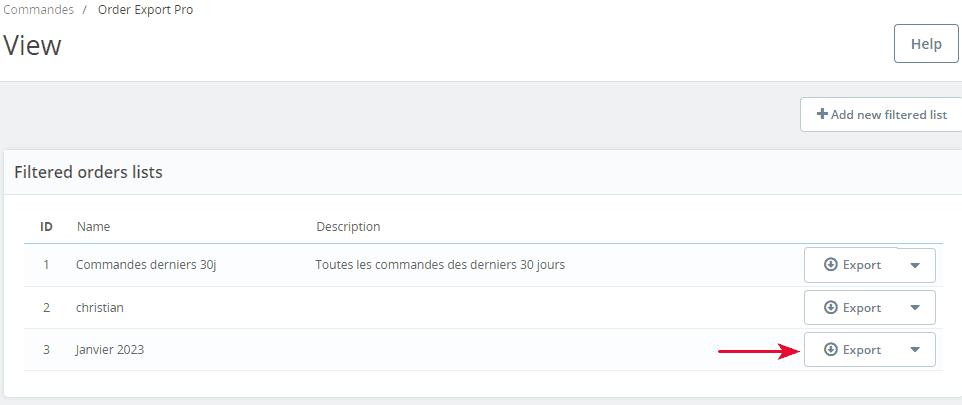Click Order Export Pro breadcrumb

pyautogui.click(x=145, y=10)
